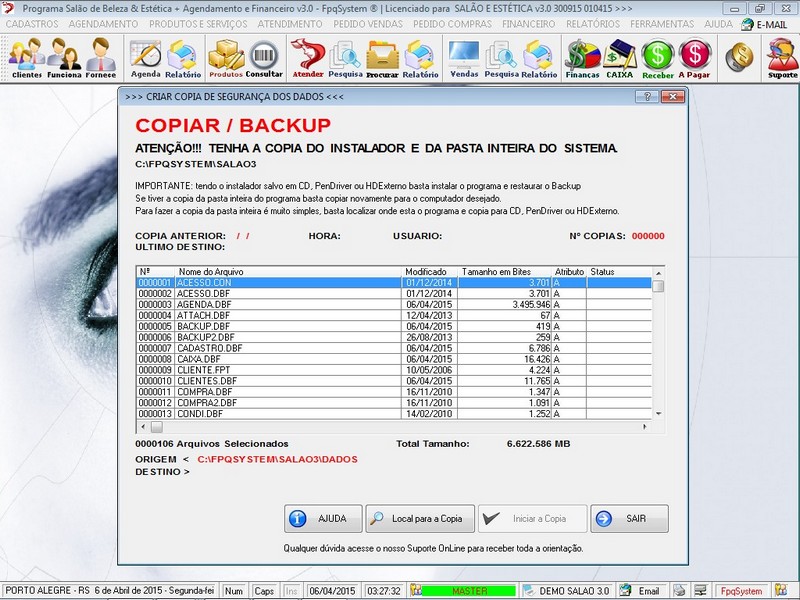
Task: Open the Produtos boxes icon
Action: [x=226, y=58]
